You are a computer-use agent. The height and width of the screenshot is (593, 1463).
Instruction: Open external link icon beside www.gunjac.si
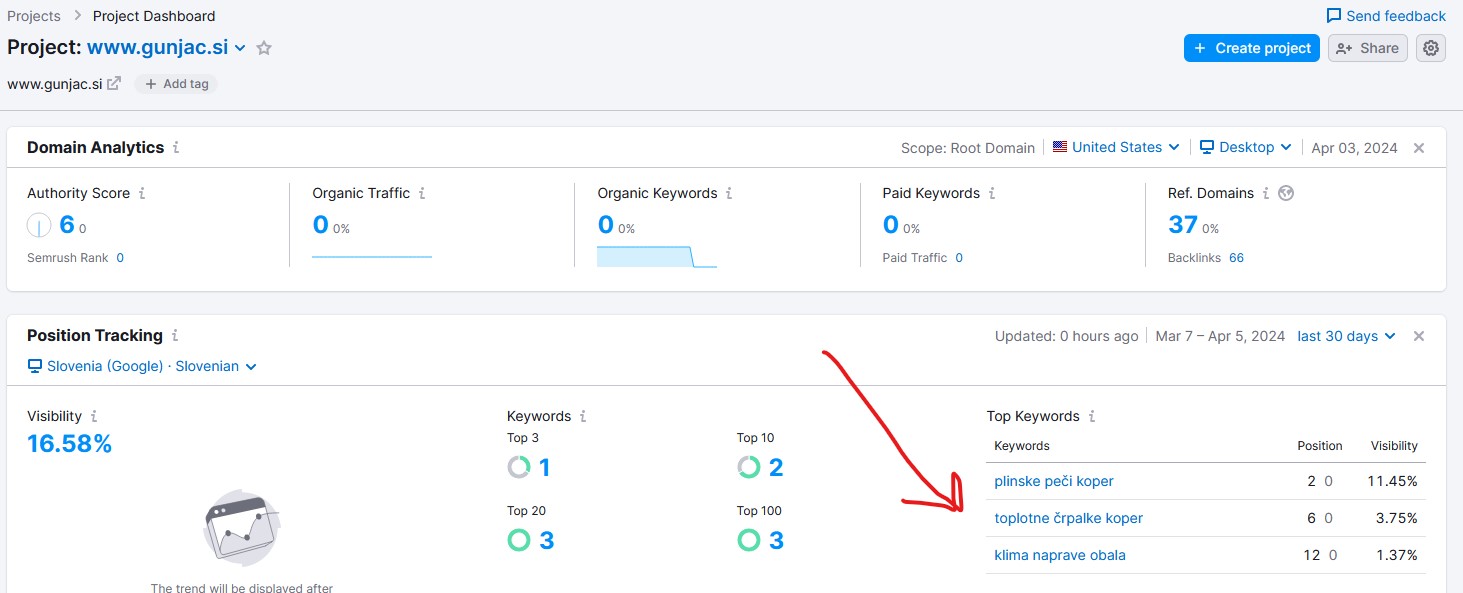[x=114, y=84]
